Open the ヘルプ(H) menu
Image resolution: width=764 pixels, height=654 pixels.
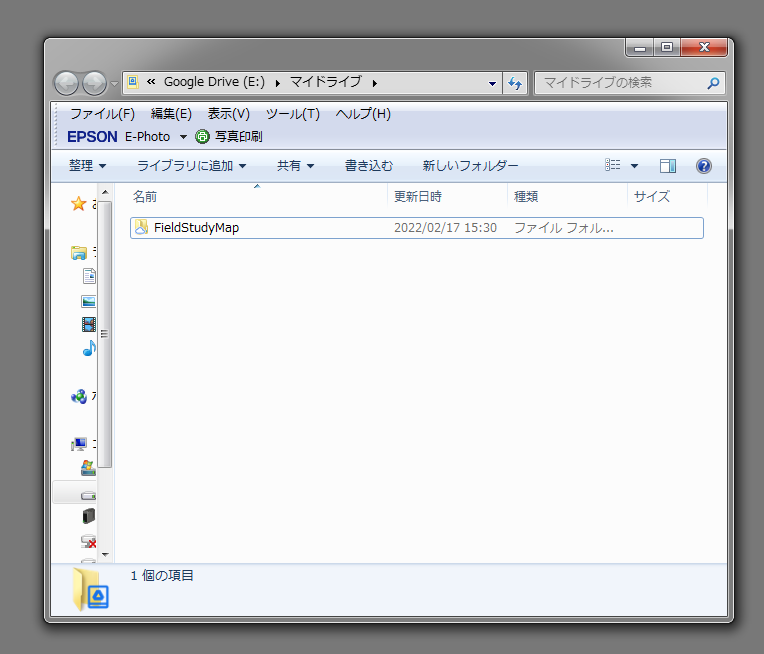363,114
